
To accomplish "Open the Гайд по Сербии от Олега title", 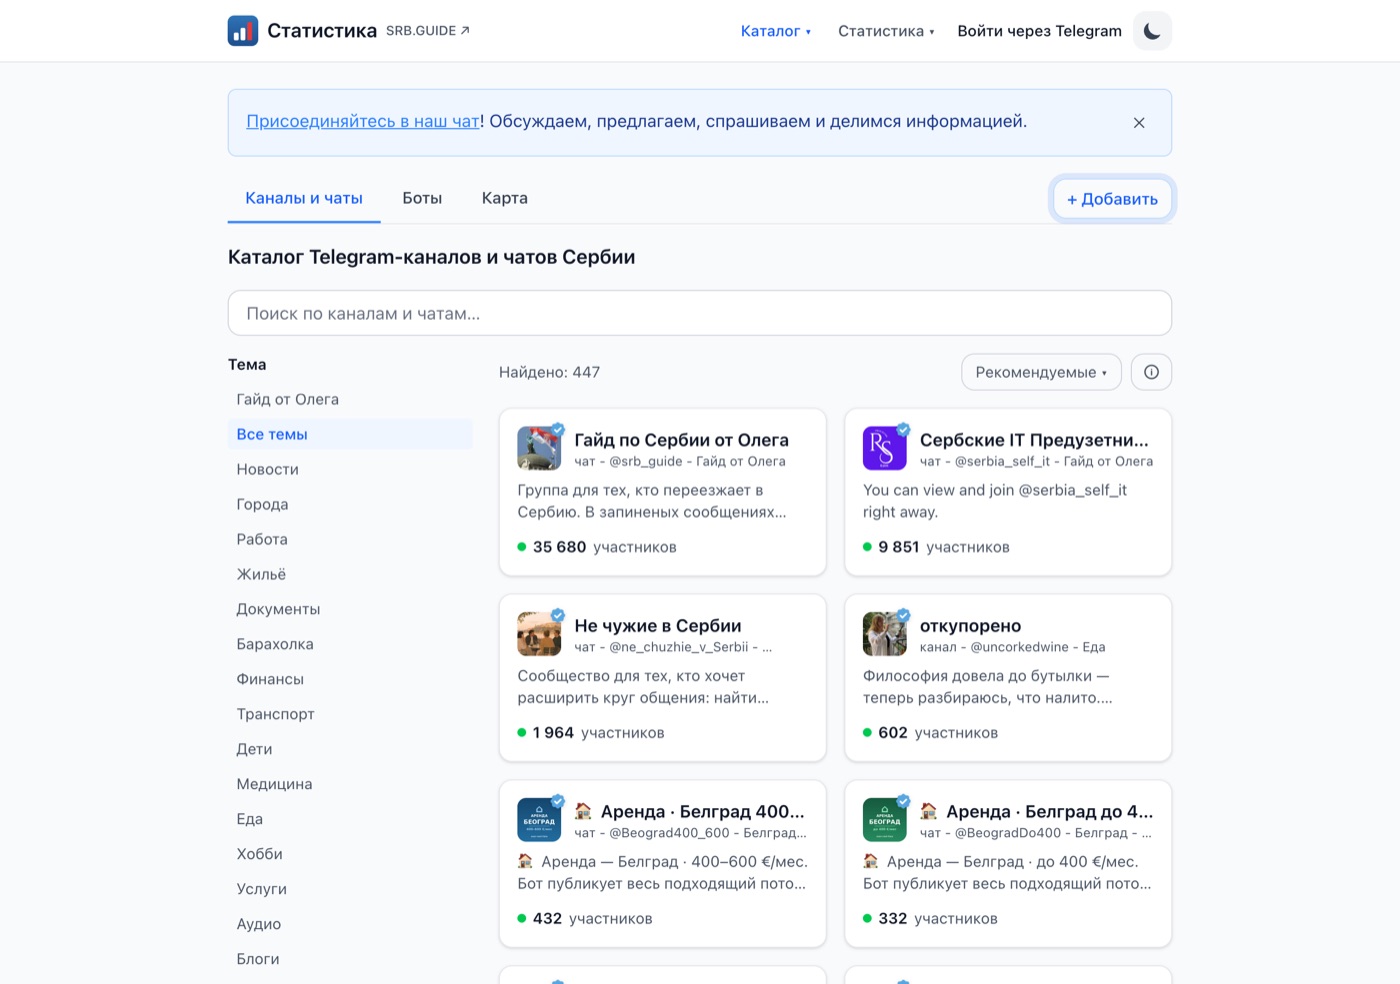I will [x=682, y=440].
